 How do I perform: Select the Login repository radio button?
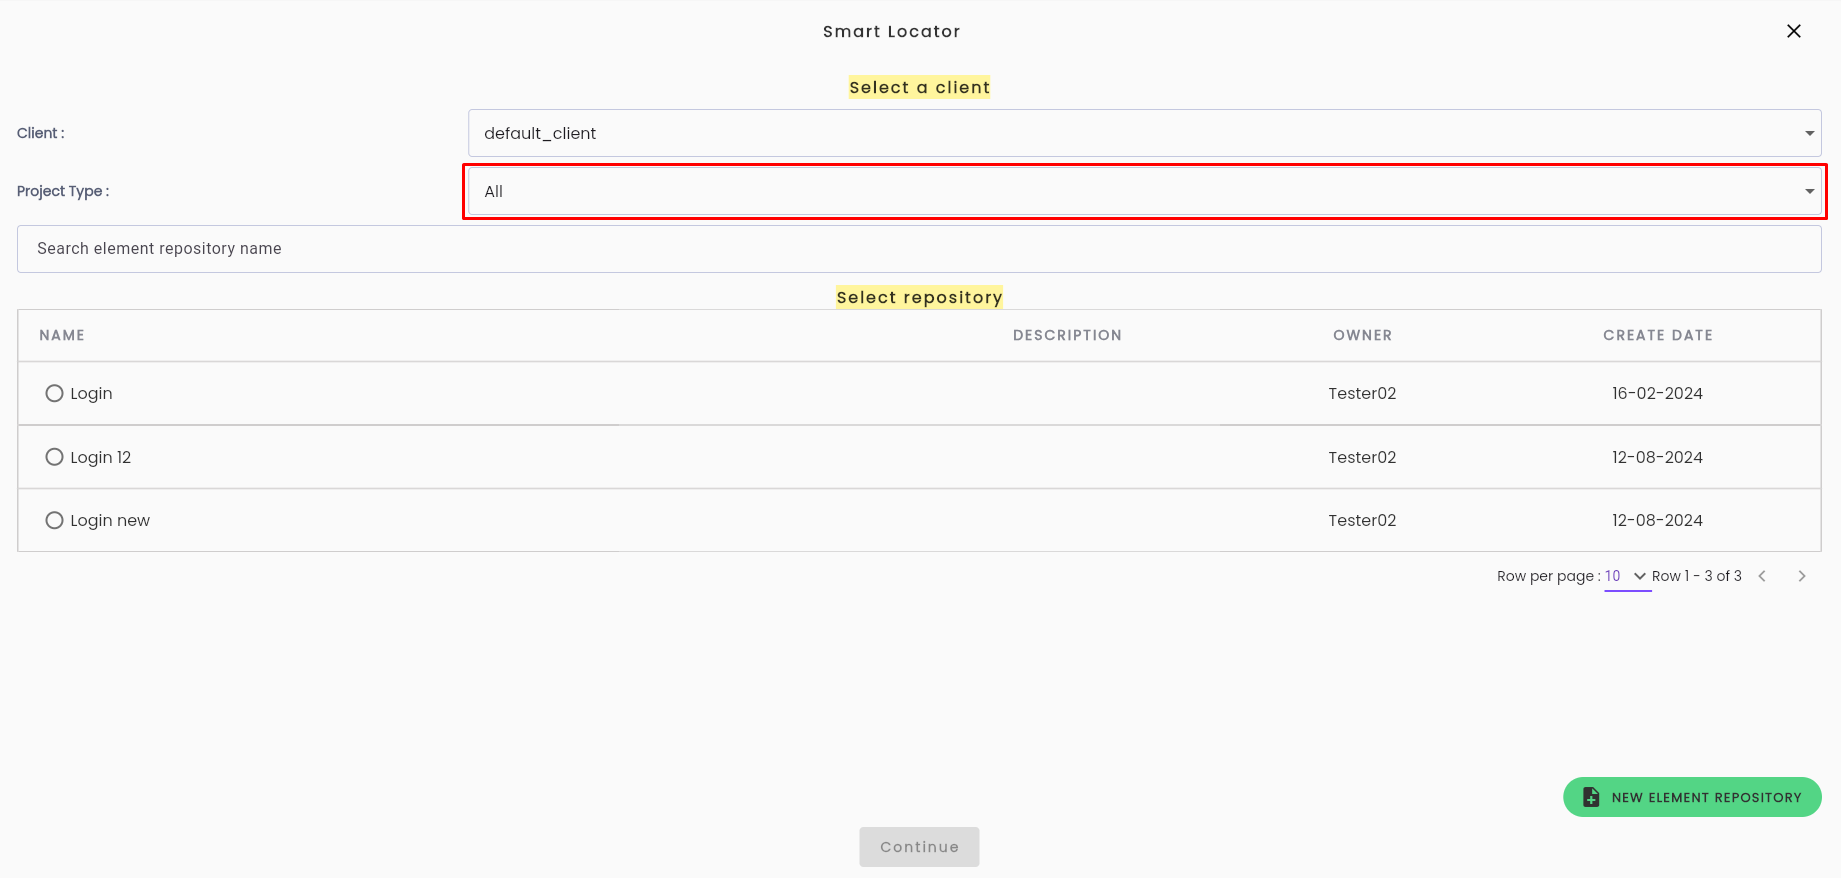[x=54, y=393]
